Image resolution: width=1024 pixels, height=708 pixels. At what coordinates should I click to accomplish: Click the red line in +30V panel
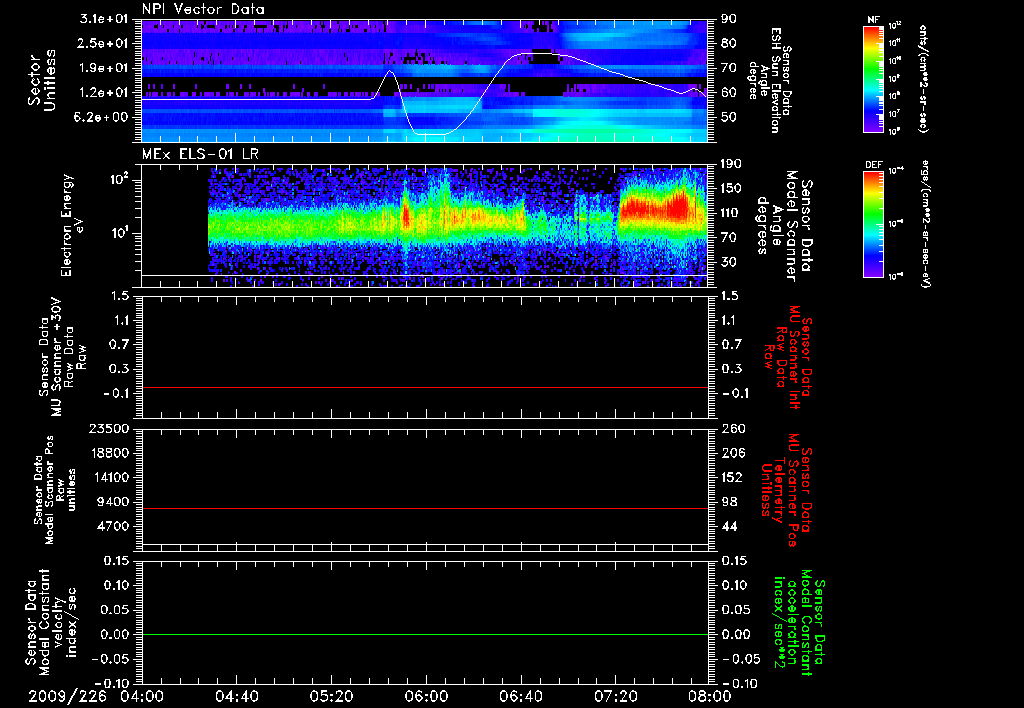[425, 387]
